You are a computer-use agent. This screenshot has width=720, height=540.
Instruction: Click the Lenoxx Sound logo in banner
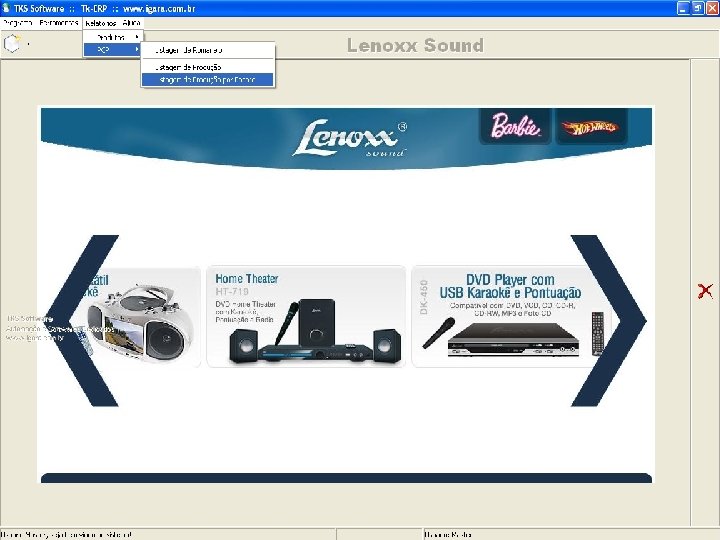click(350, 138)
